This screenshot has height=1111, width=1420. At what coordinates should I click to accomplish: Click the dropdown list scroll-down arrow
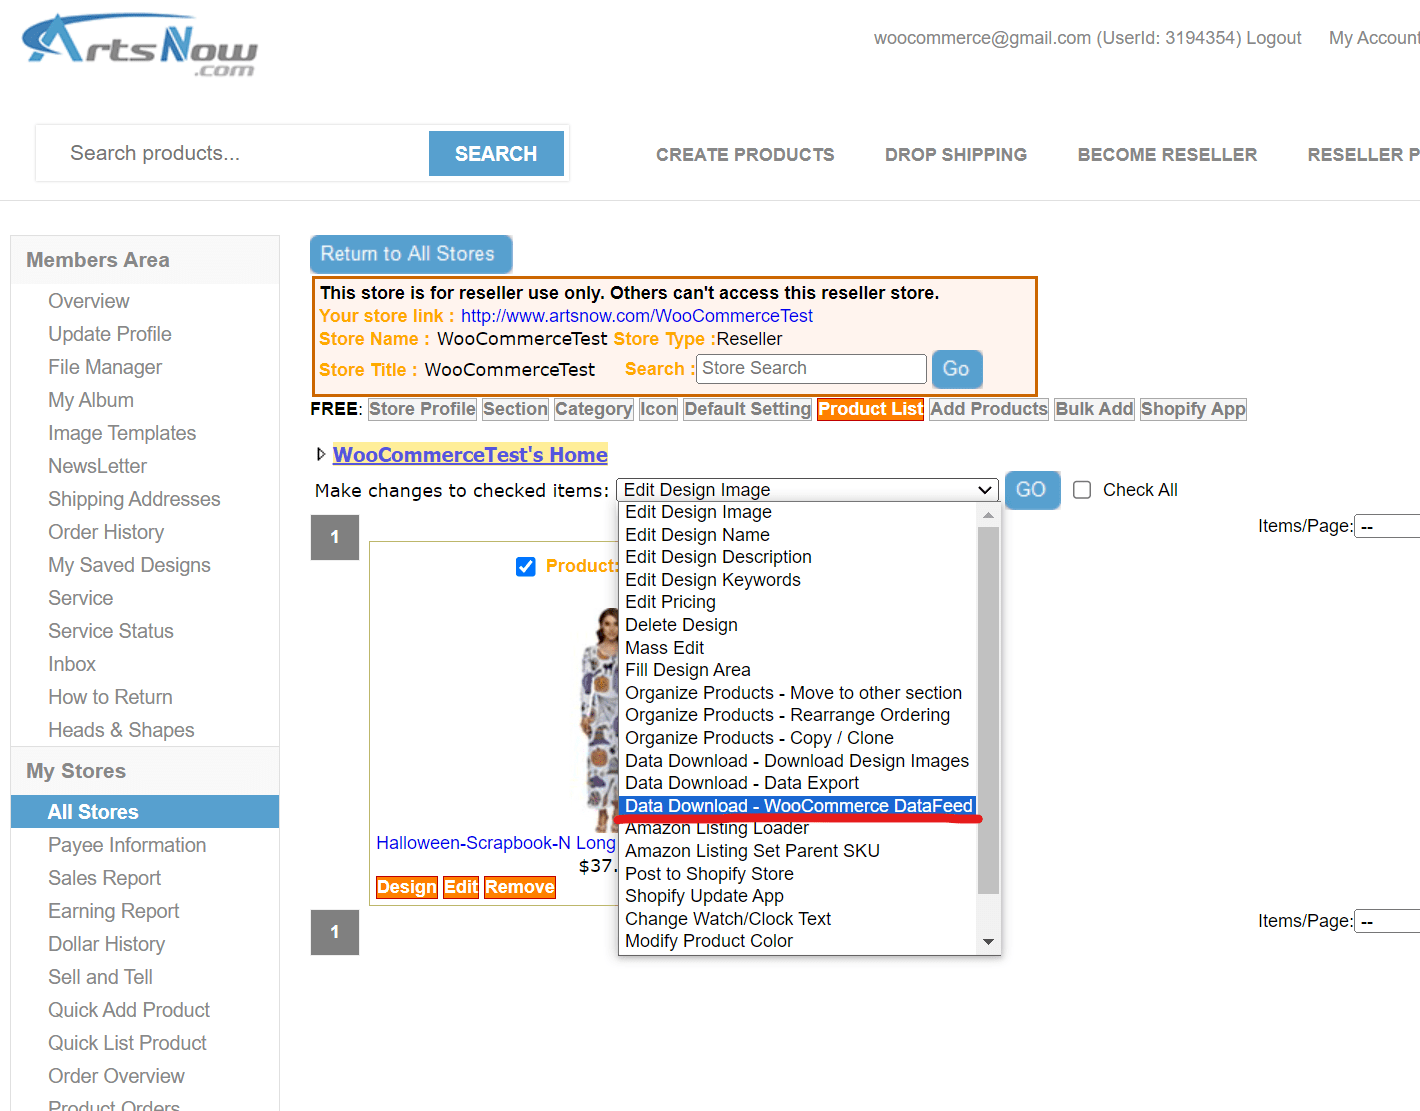pos(988,942)
